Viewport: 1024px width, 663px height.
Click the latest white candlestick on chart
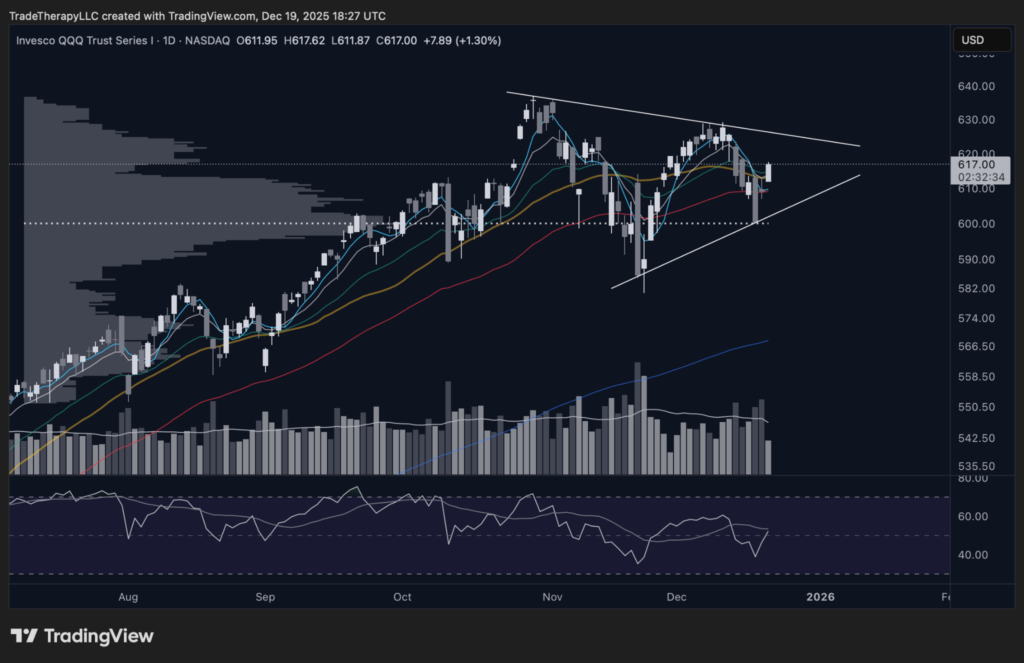pyautogui.click(x=768, y=172)
